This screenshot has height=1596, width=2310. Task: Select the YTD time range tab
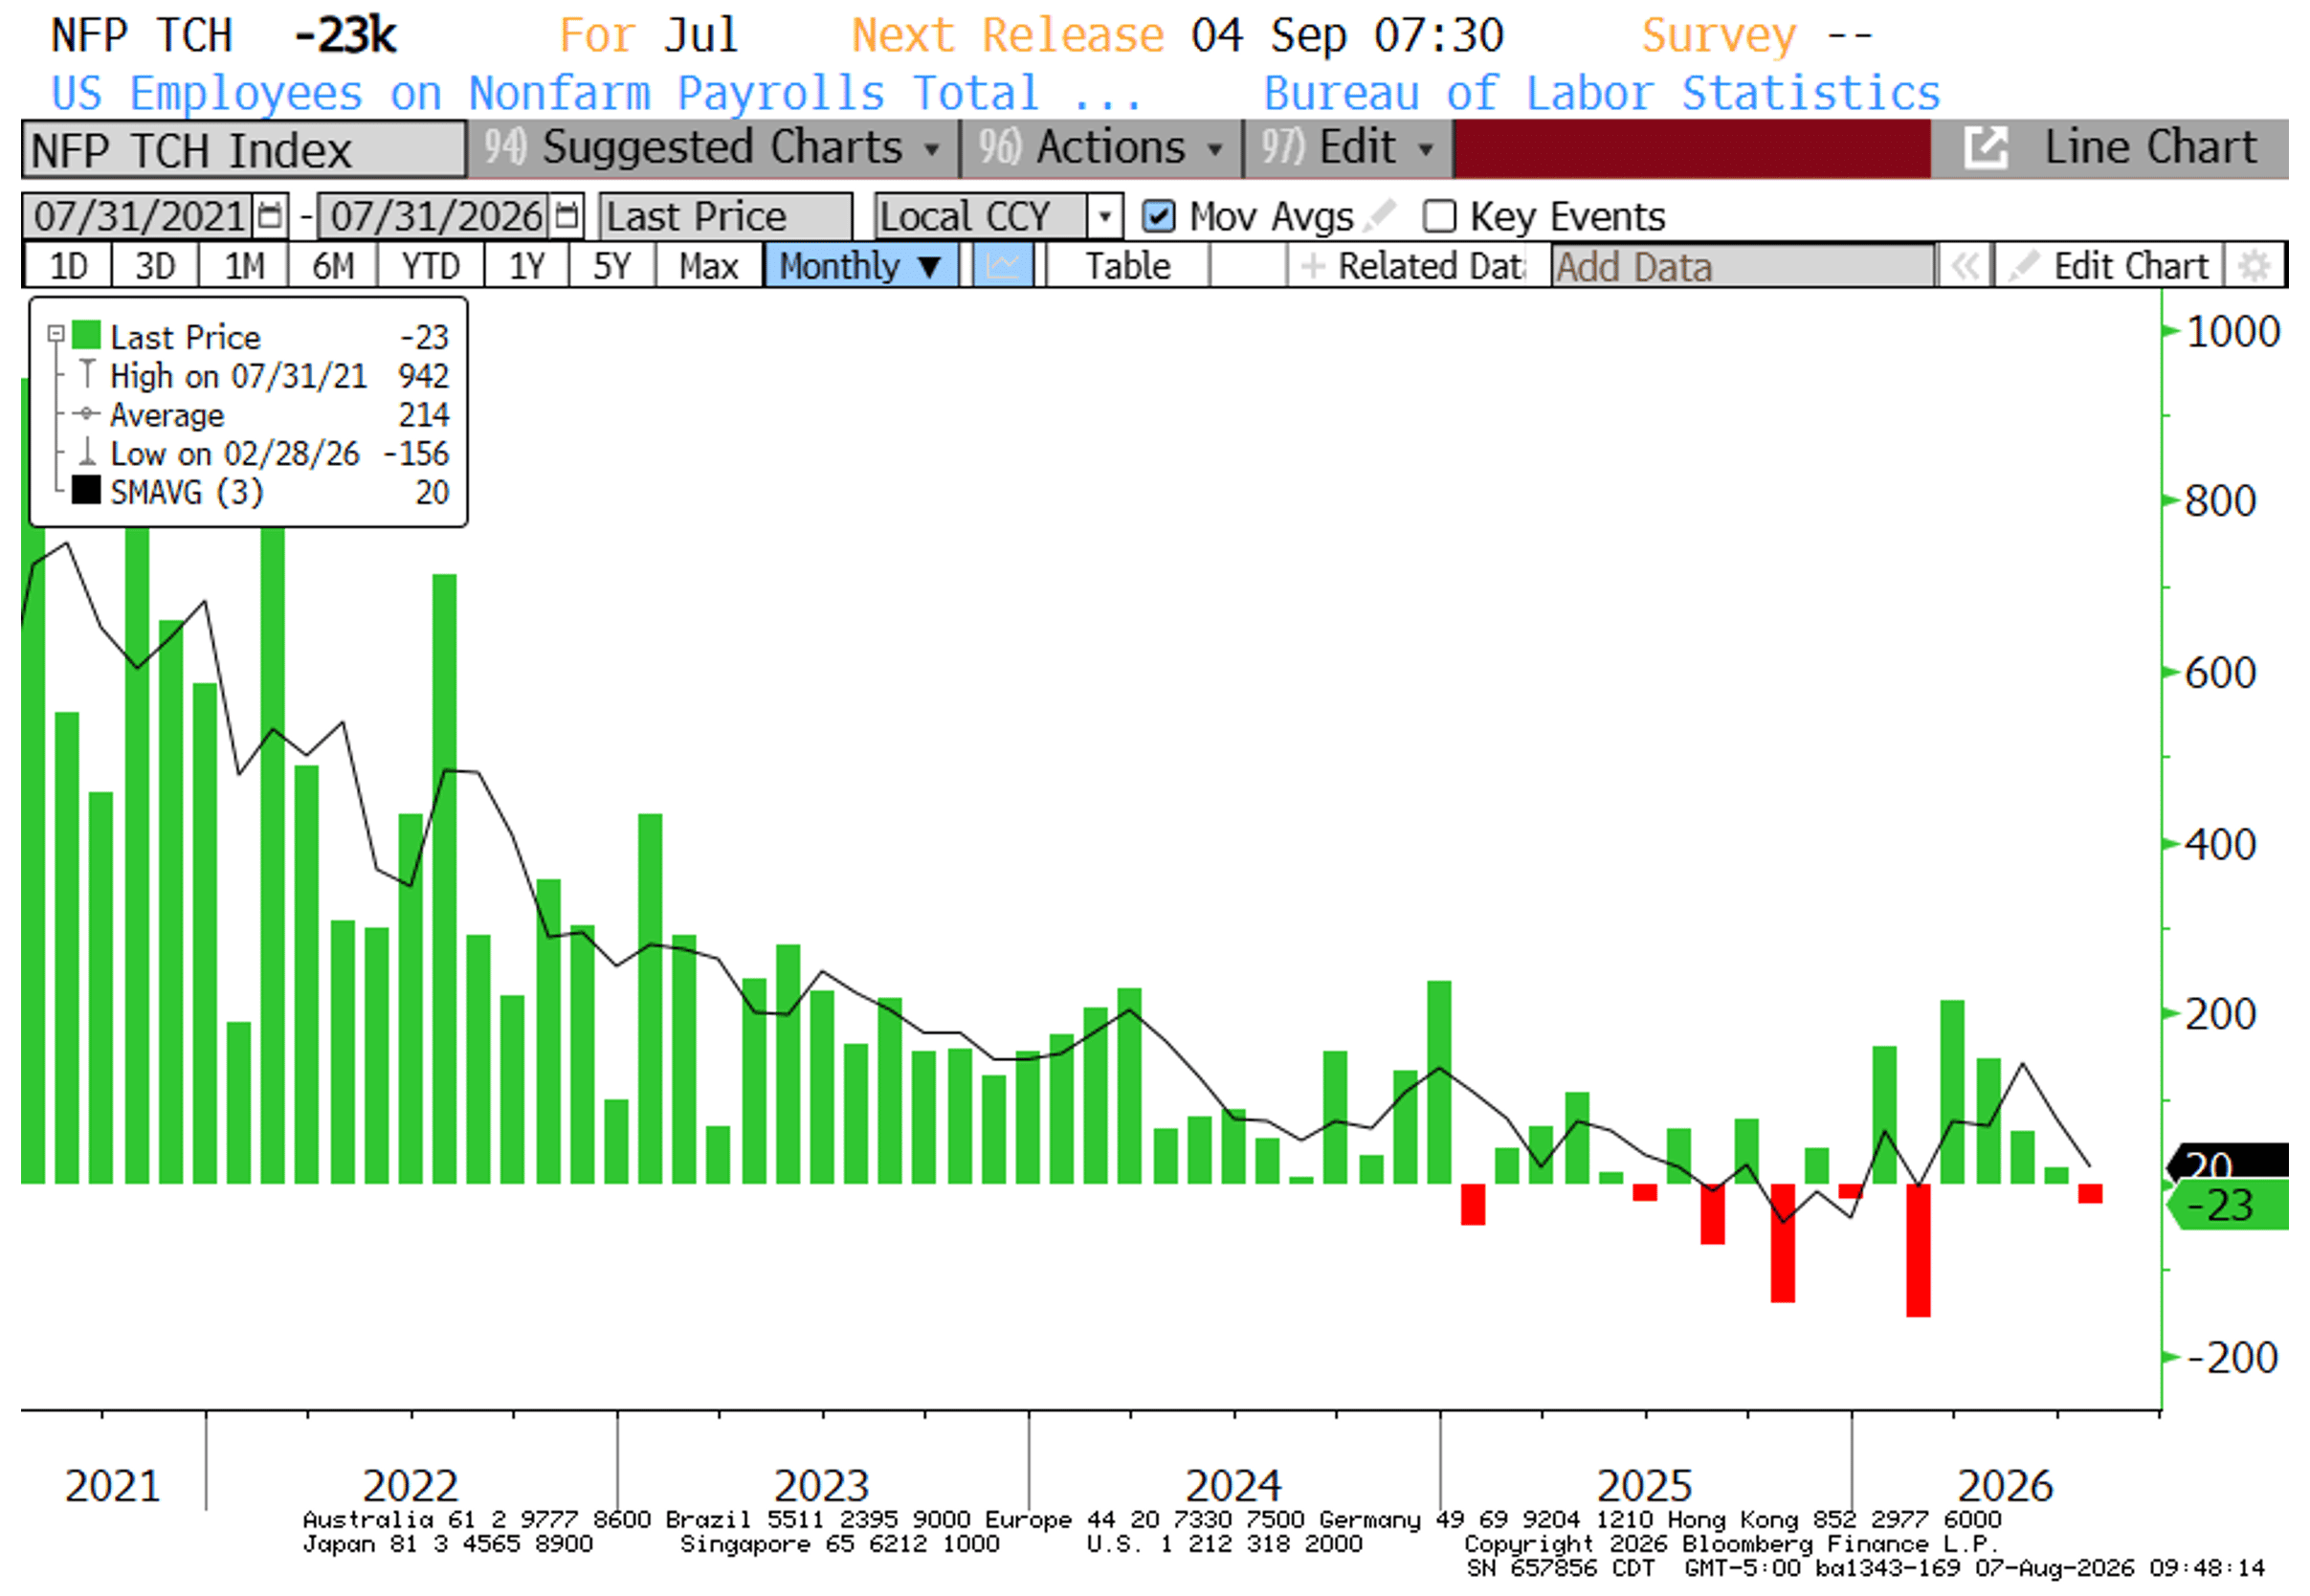pyautogui.click(x=431, y=266)
